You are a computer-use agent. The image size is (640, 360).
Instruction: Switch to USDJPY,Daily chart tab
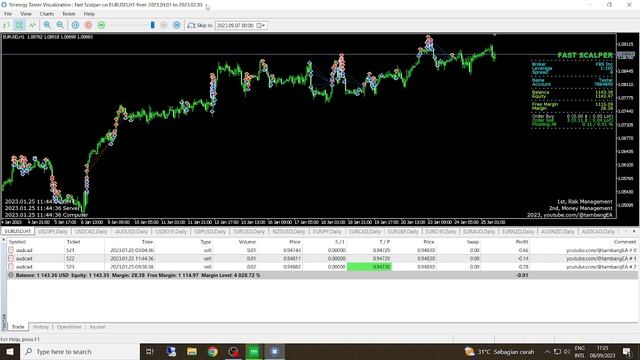(53, 231)
